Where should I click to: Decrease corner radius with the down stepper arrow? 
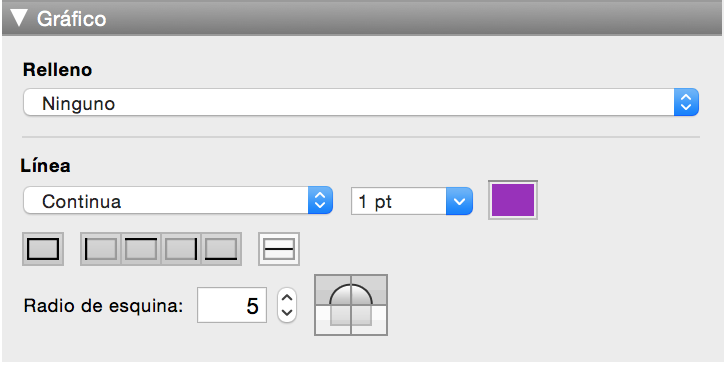coord(287,313)
